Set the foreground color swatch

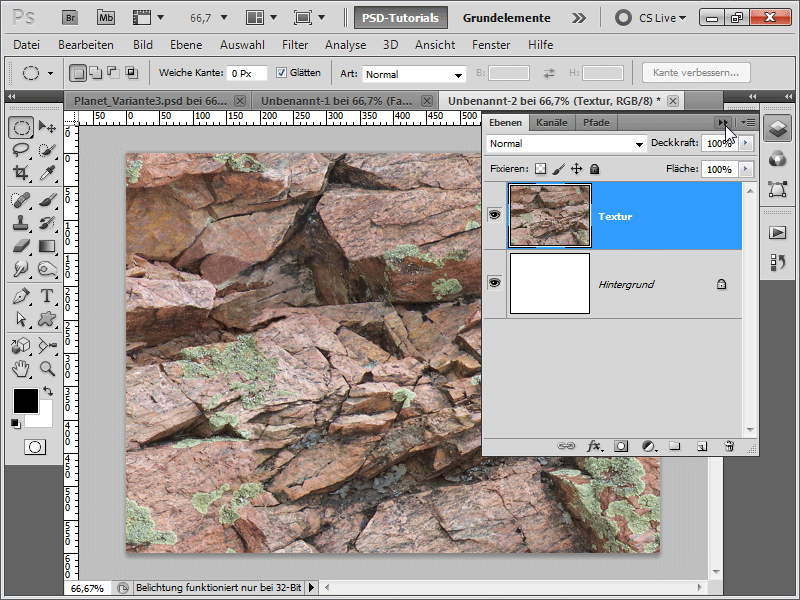point(25,401)
